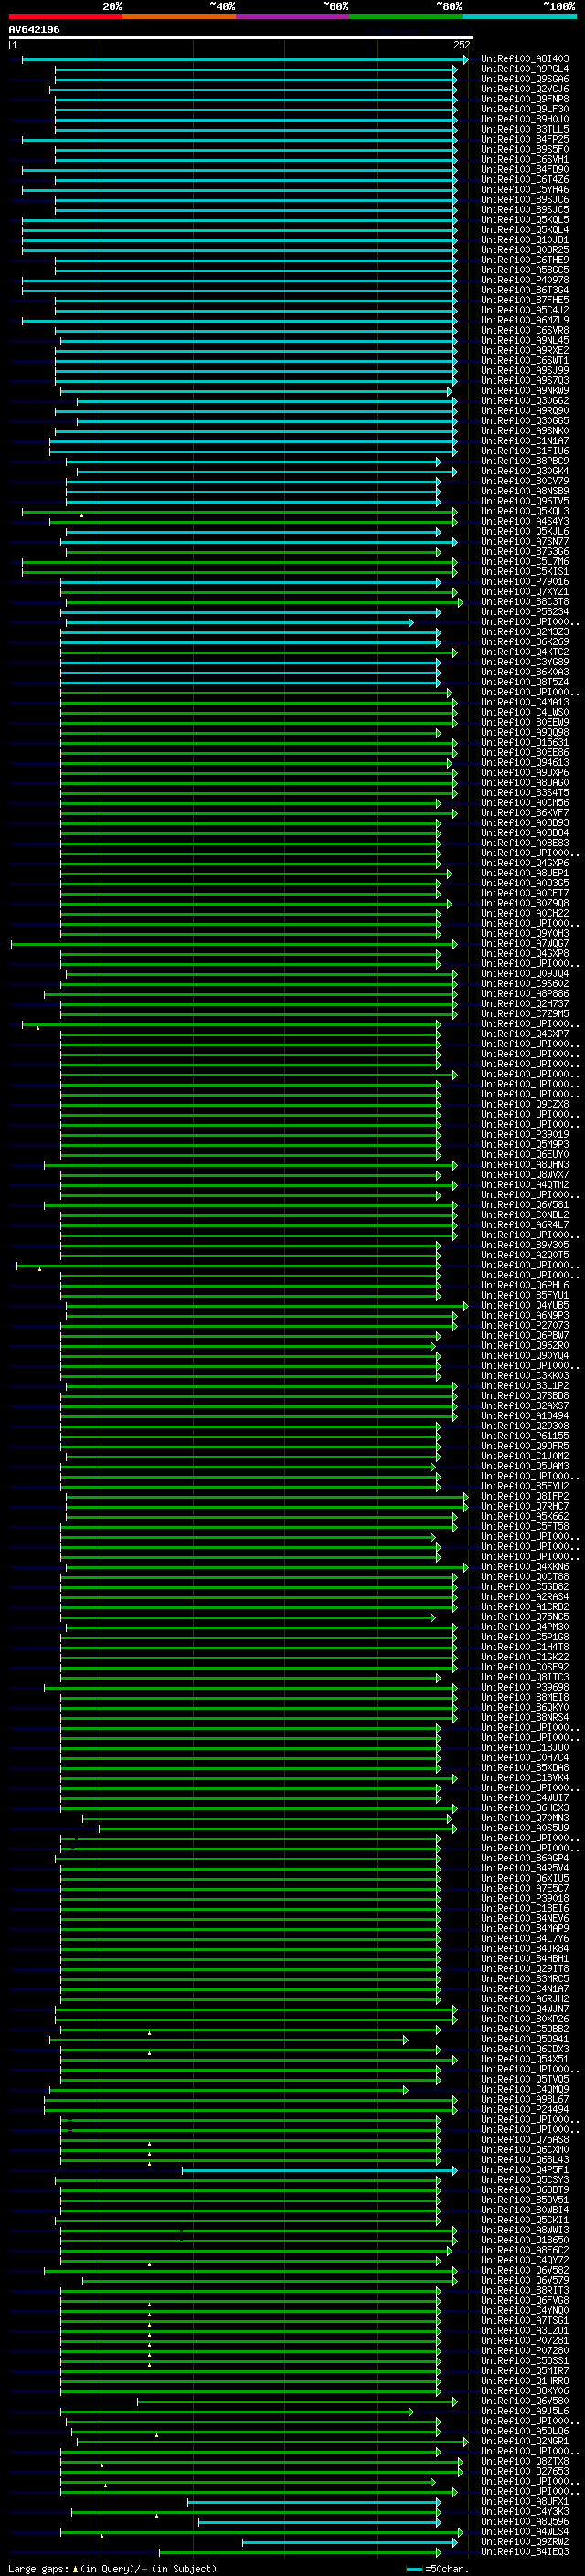Open hit UniRef100_Q9LF30
Screen dimensions: 585x2576
pos(525,109)
